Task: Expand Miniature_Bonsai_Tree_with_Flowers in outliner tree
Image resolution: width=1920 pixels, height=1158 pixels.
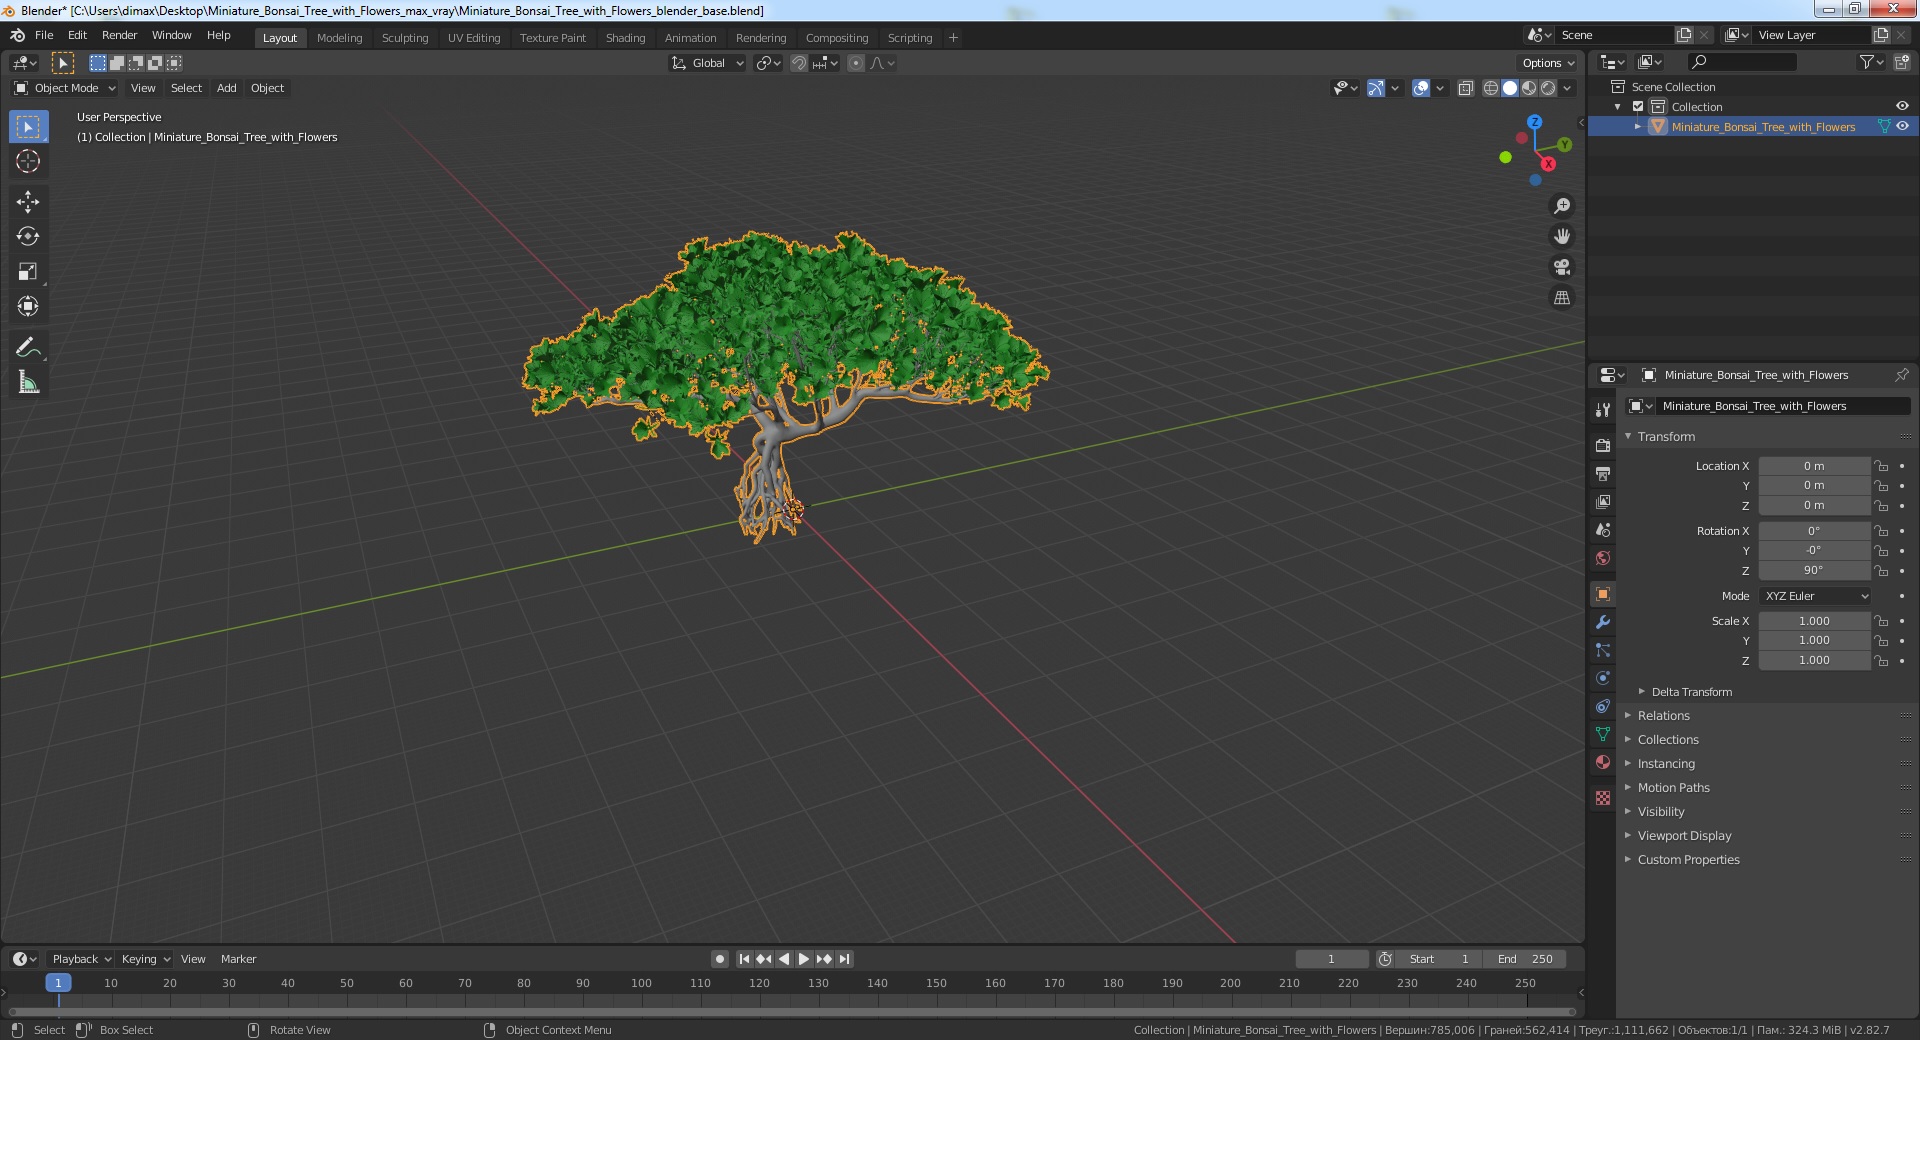Action: tap(1638, 127)
